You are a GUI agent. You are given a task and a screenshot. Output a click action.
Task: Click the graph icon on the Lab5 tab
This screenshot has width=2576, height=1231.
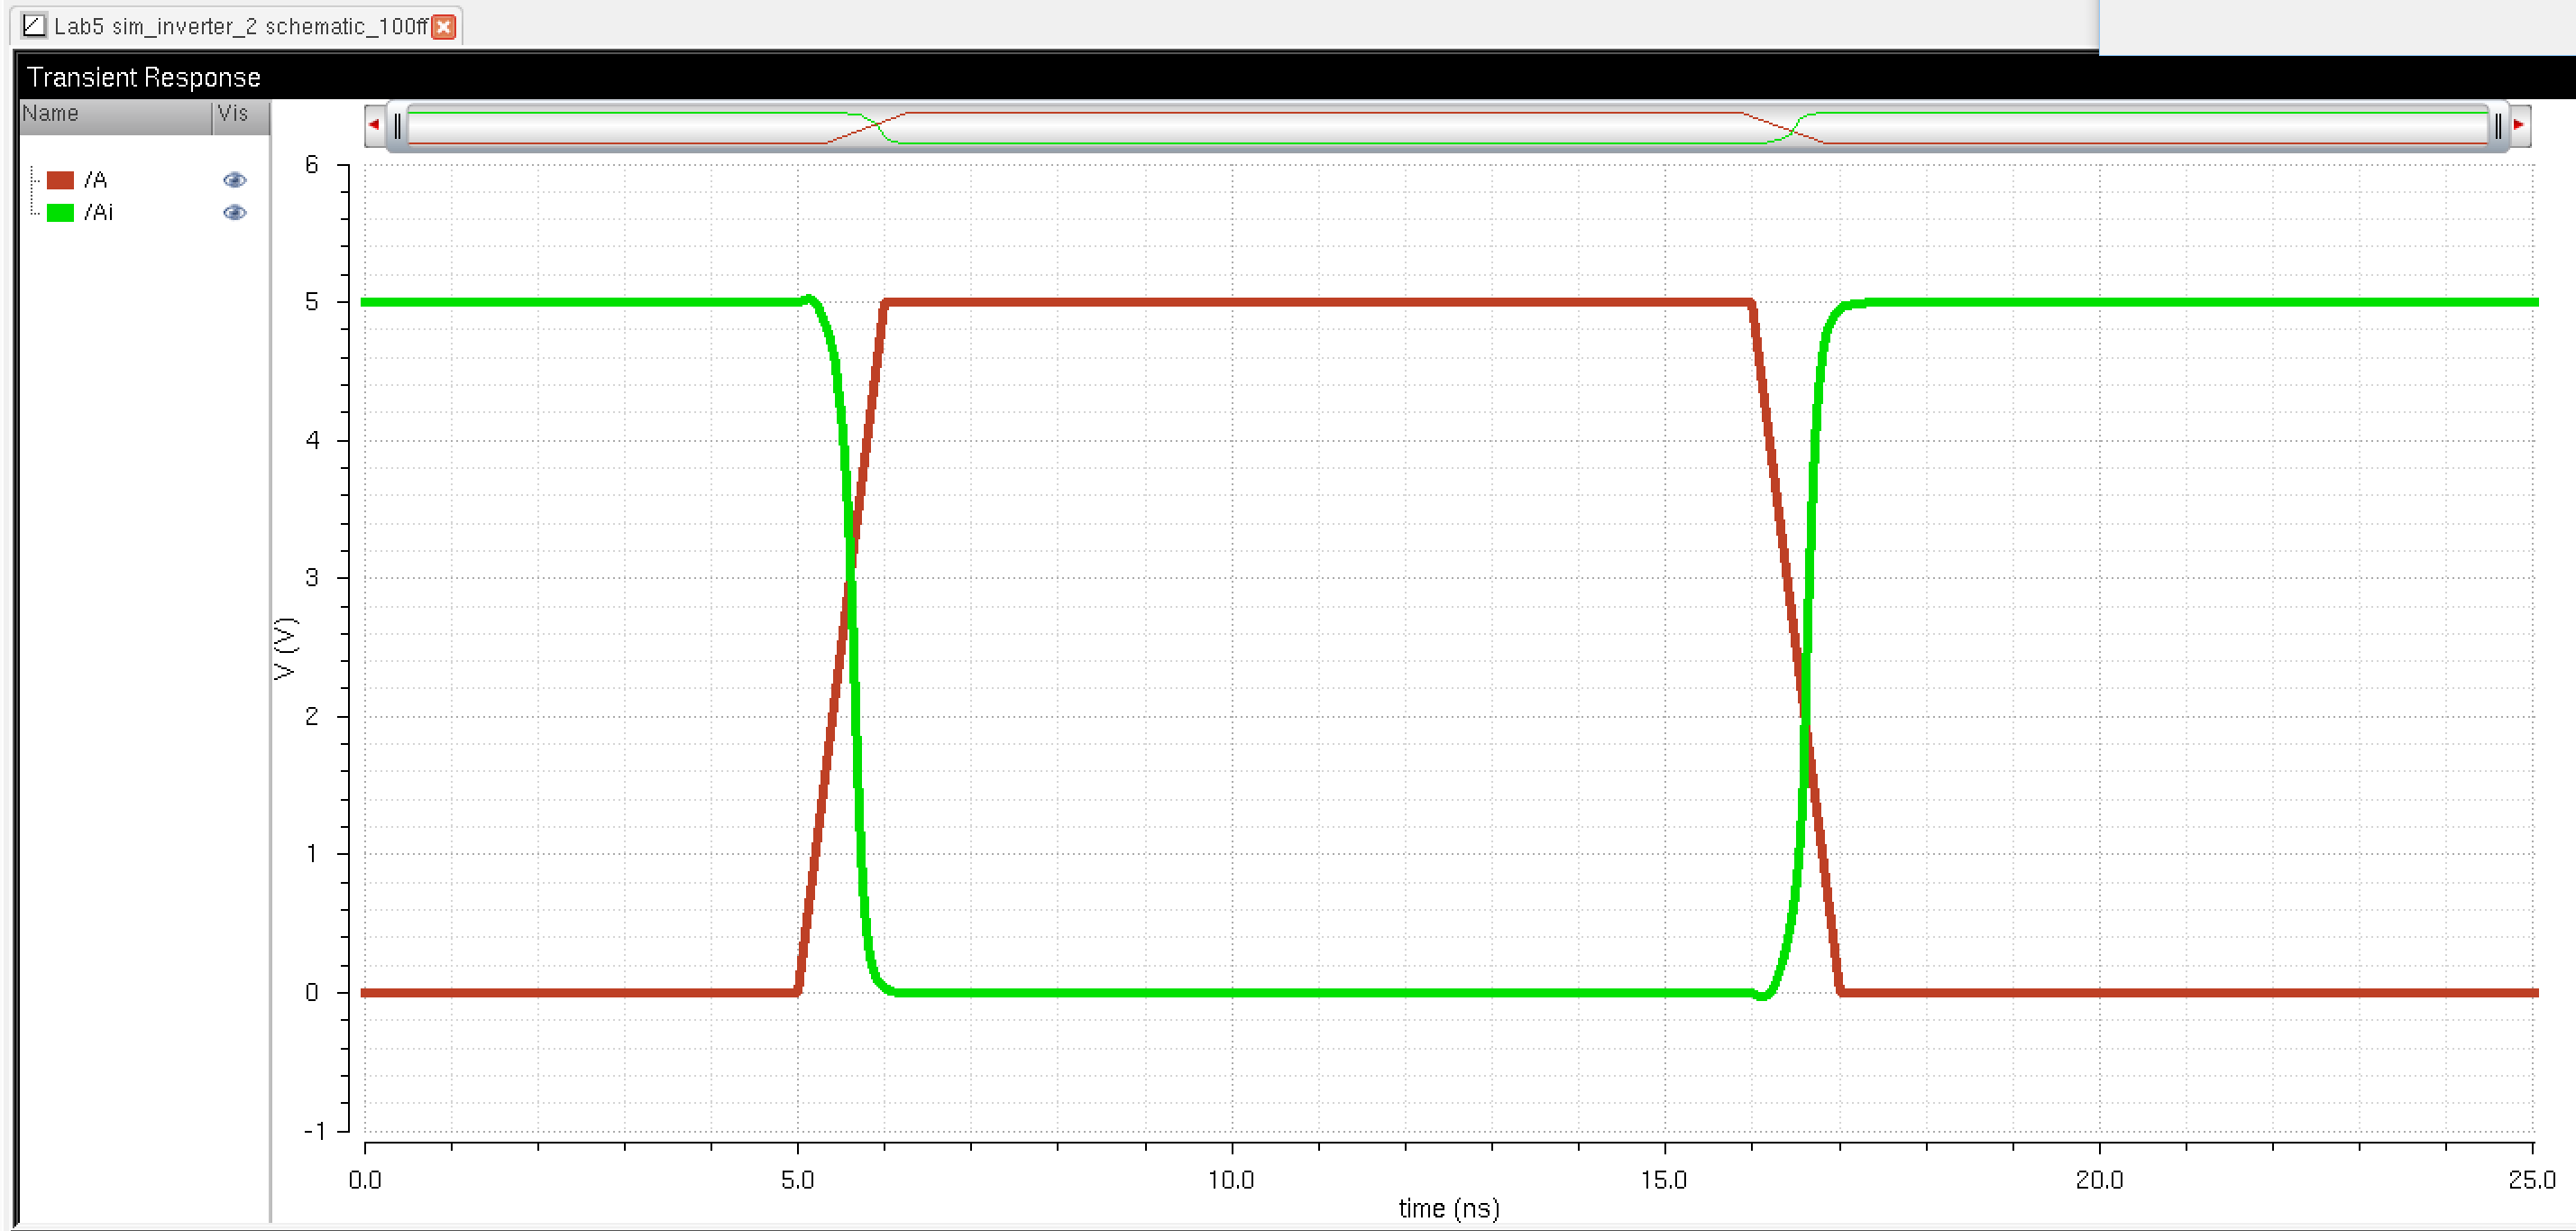click(x=33, y=25)
